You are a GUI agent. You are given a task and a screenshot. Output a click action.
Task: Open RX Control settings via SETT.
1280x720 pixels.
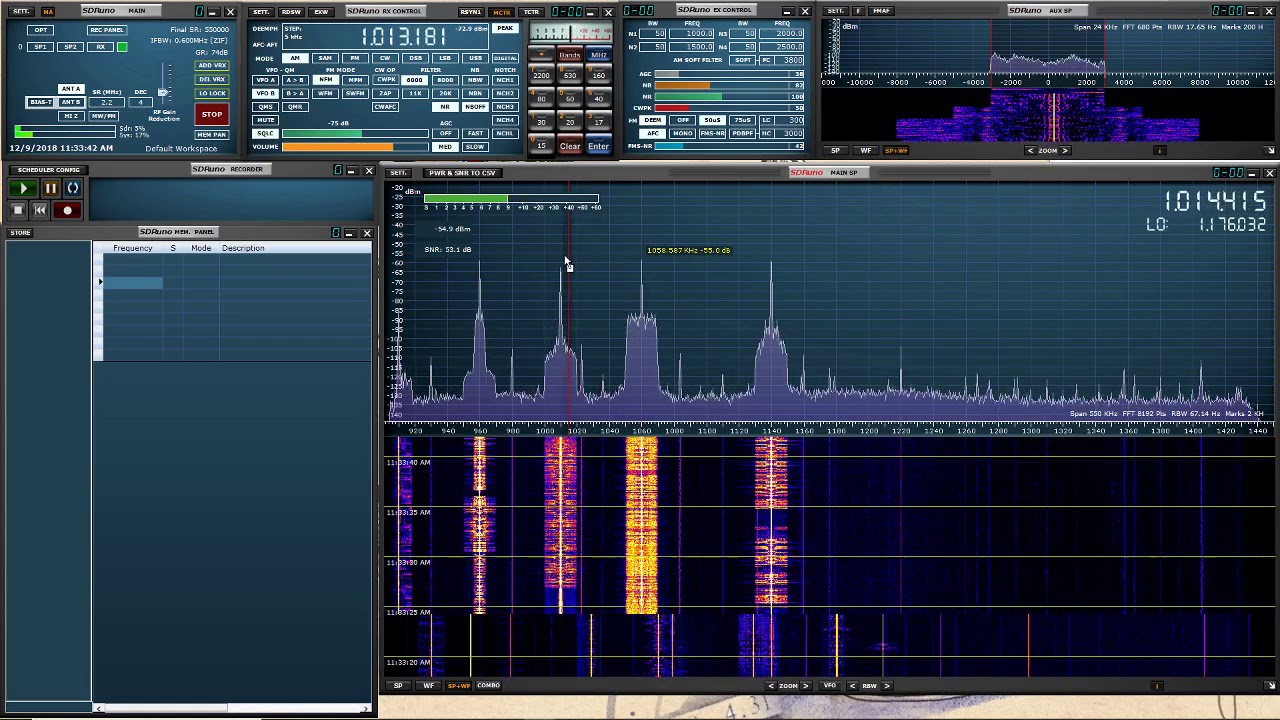coord(261,11)
